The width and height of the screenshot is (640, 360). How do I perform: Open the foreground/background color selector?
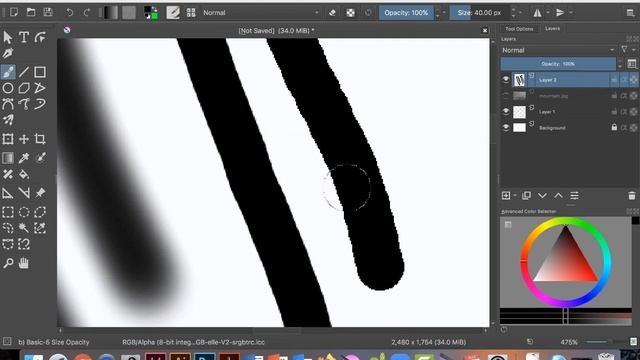coord(151,13)
